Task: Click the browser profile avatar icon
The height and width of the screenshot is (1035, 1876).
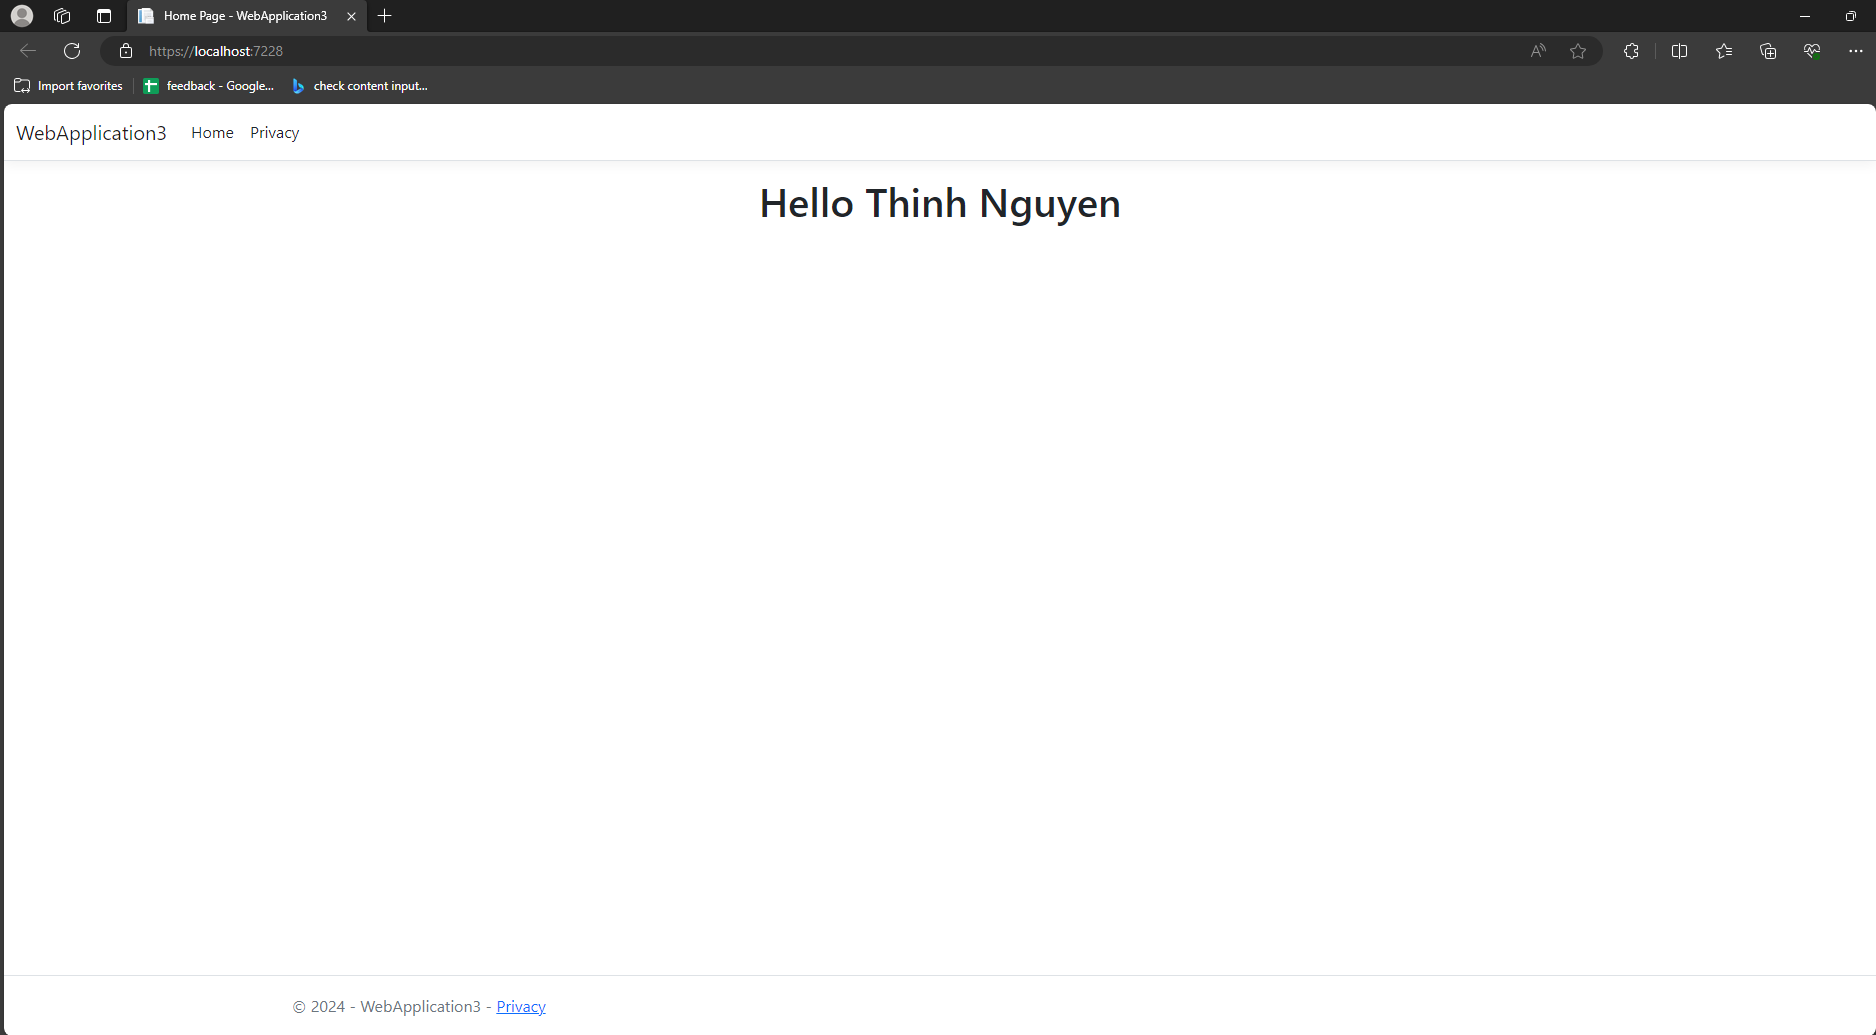Action: tap(22, 16)
